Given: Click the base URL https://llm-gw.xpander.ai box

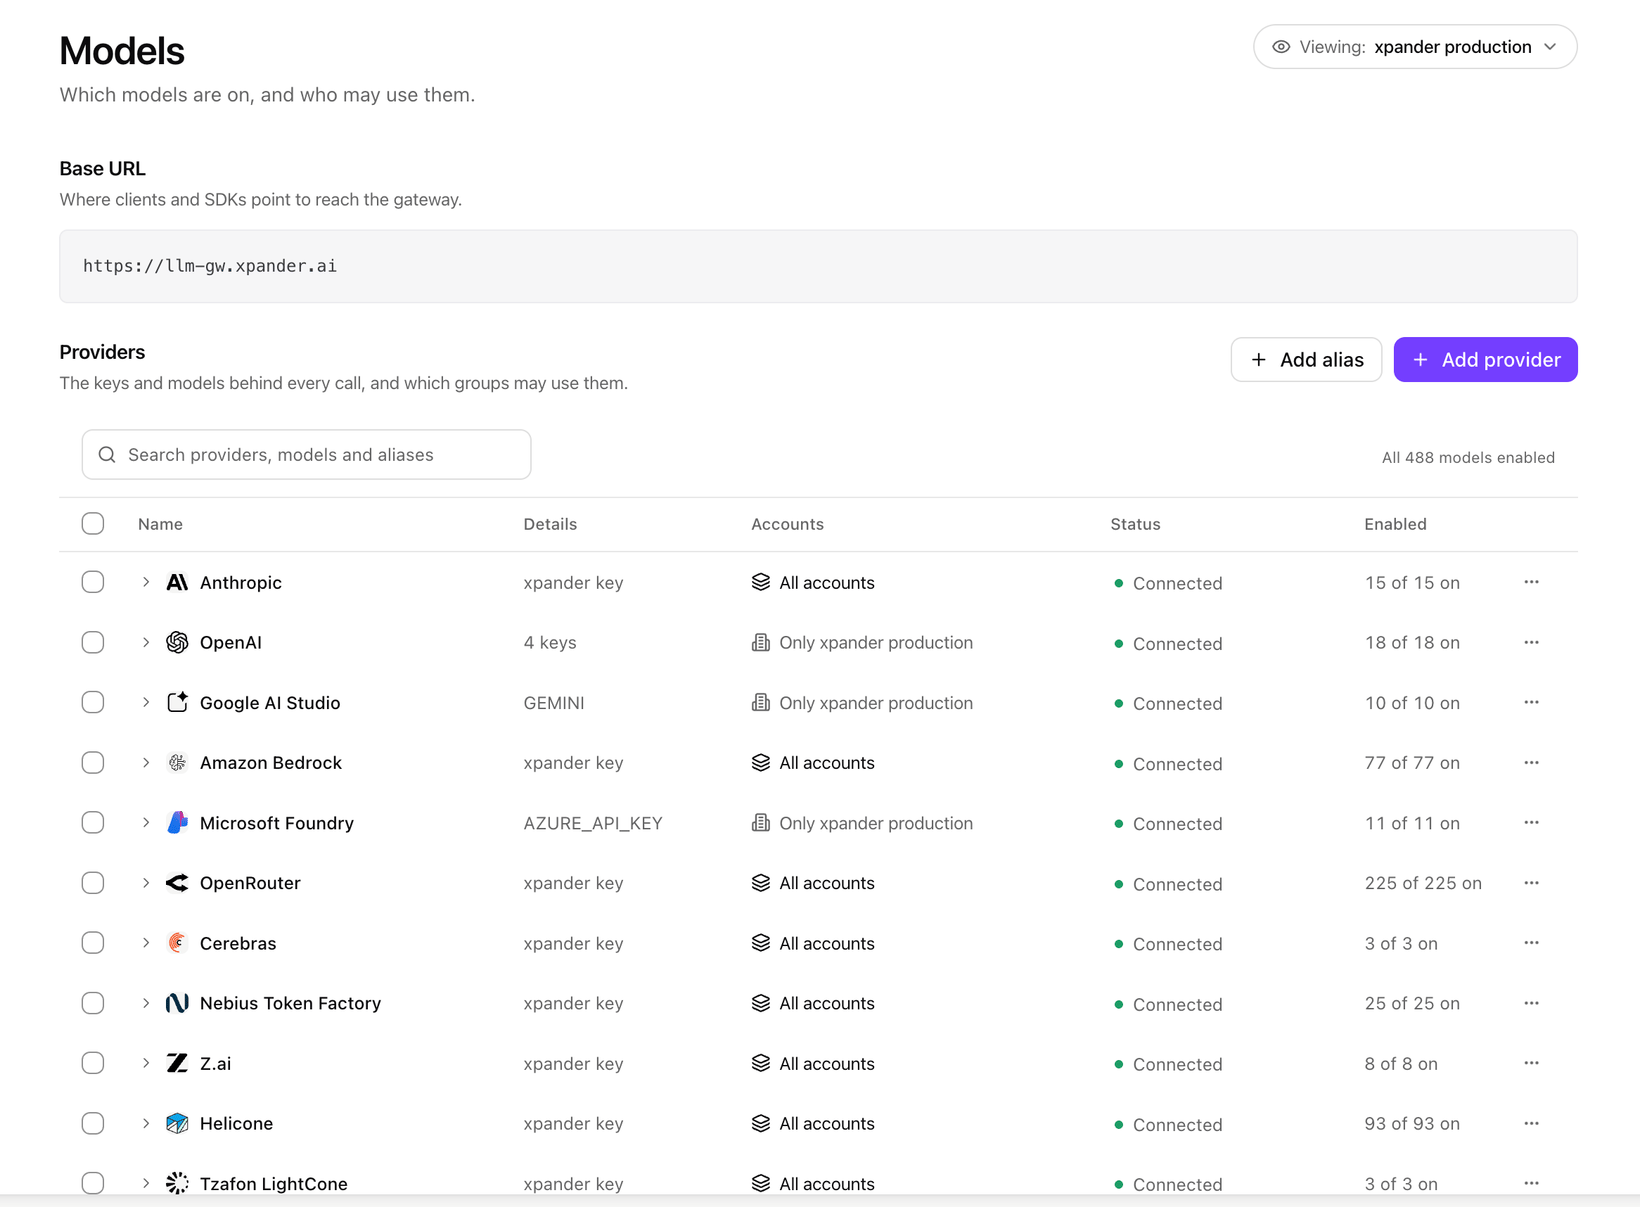Looking at the screenshot, I should (818, 266).
